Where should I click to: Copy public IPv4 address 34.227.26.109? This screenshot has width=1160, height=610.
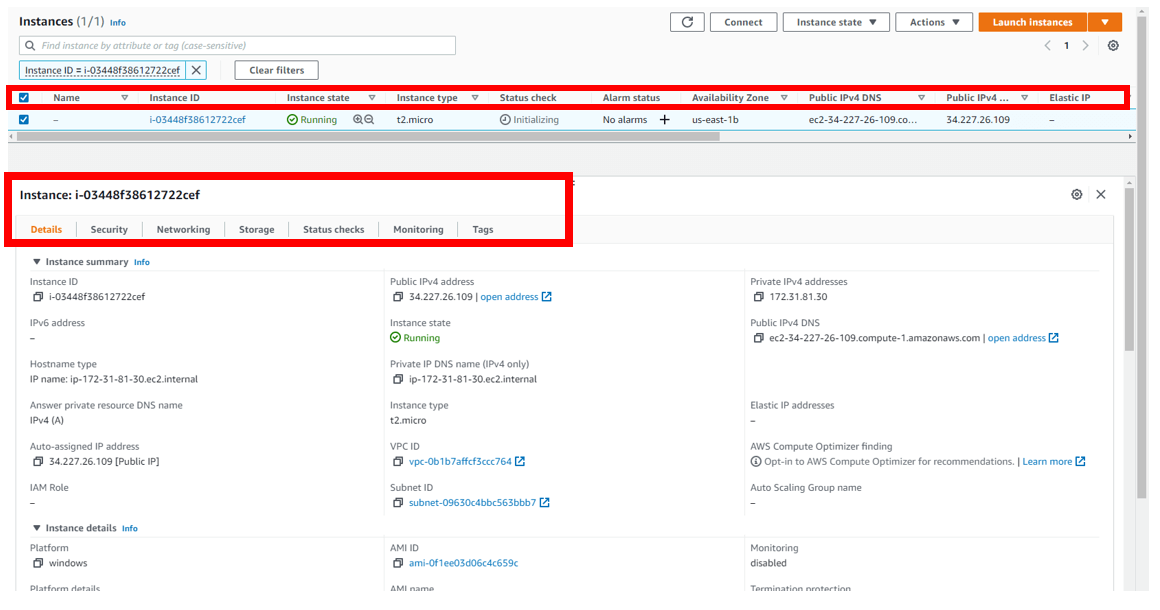pyautogui.click(x=398, y=296)
